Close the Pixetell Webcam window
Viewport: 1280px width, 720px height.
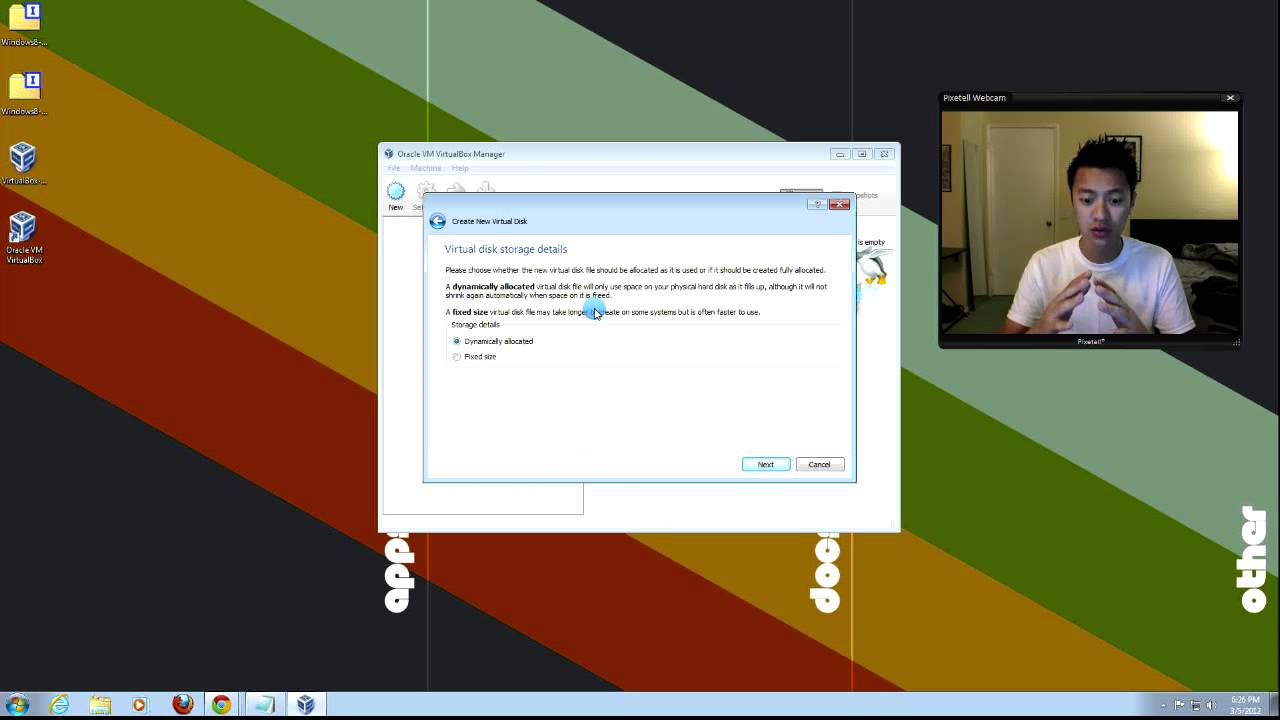click(x=1230, y=98)
